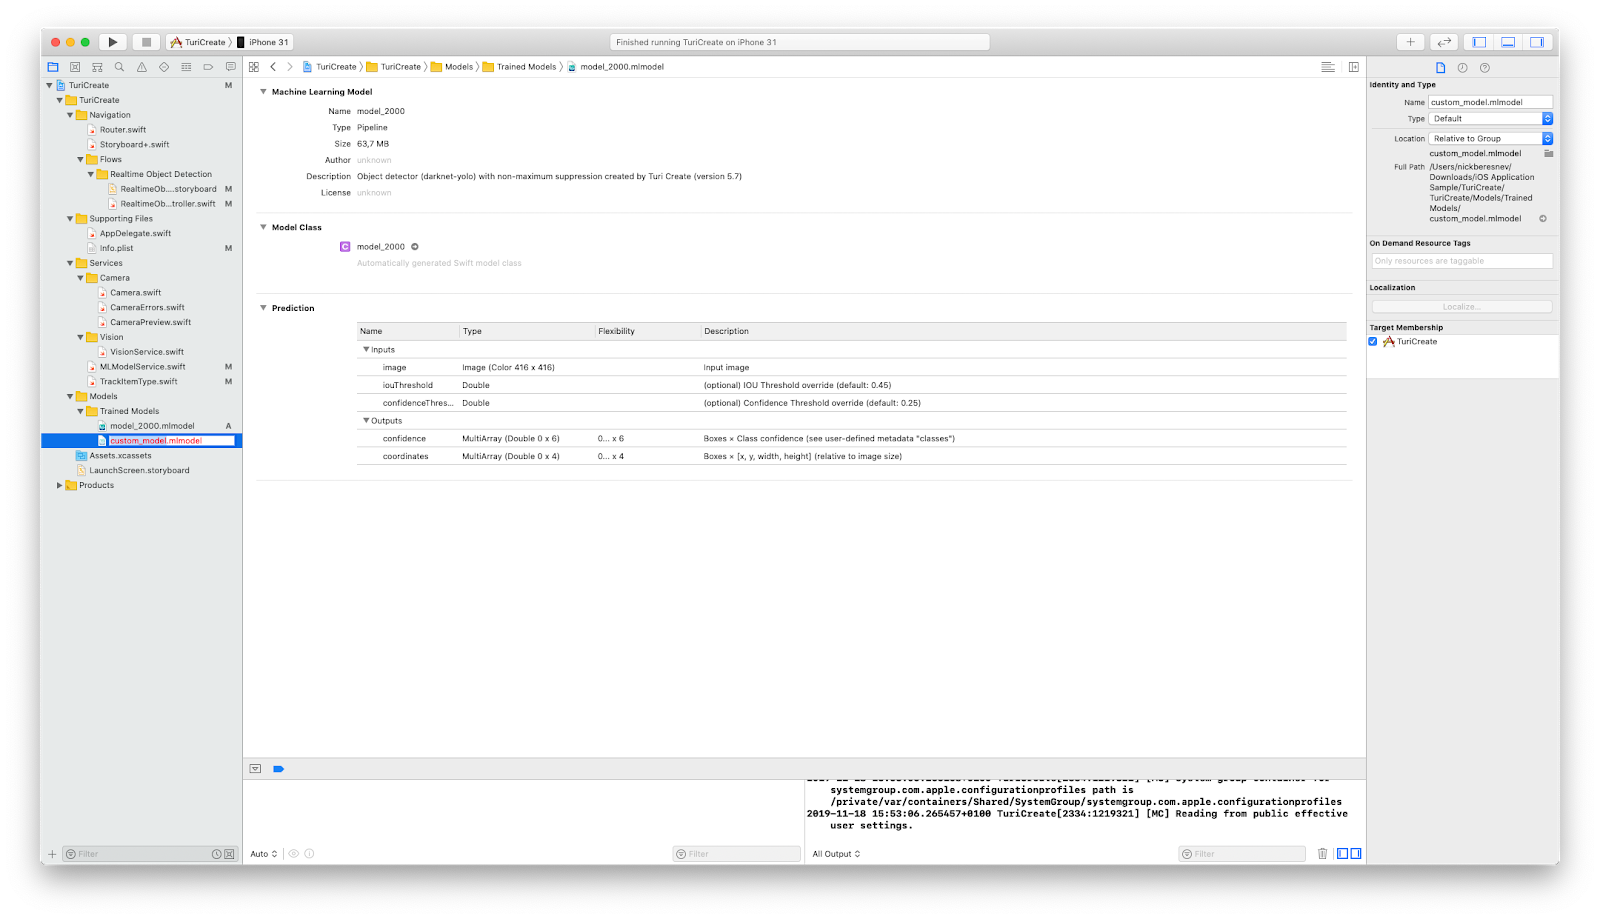Open the source control navigator

(75, 67)
